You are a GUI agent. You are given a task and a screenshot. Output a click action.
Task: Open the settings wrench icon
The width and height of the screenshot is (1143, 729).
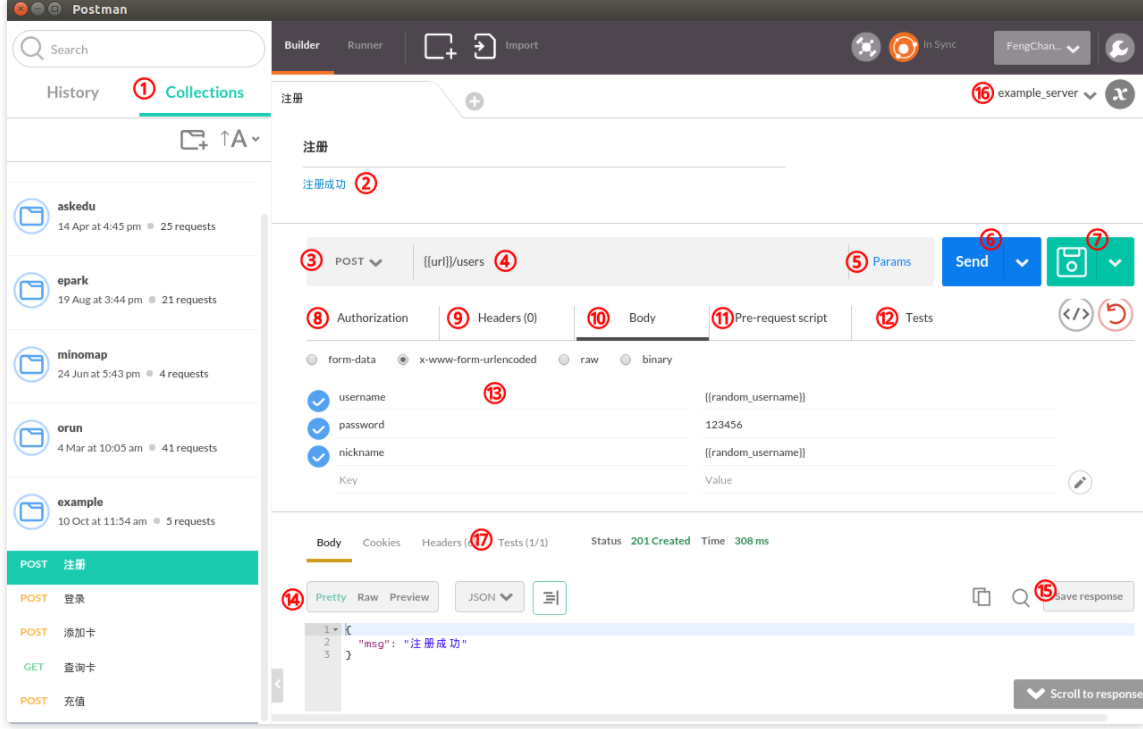point(1119,48)
